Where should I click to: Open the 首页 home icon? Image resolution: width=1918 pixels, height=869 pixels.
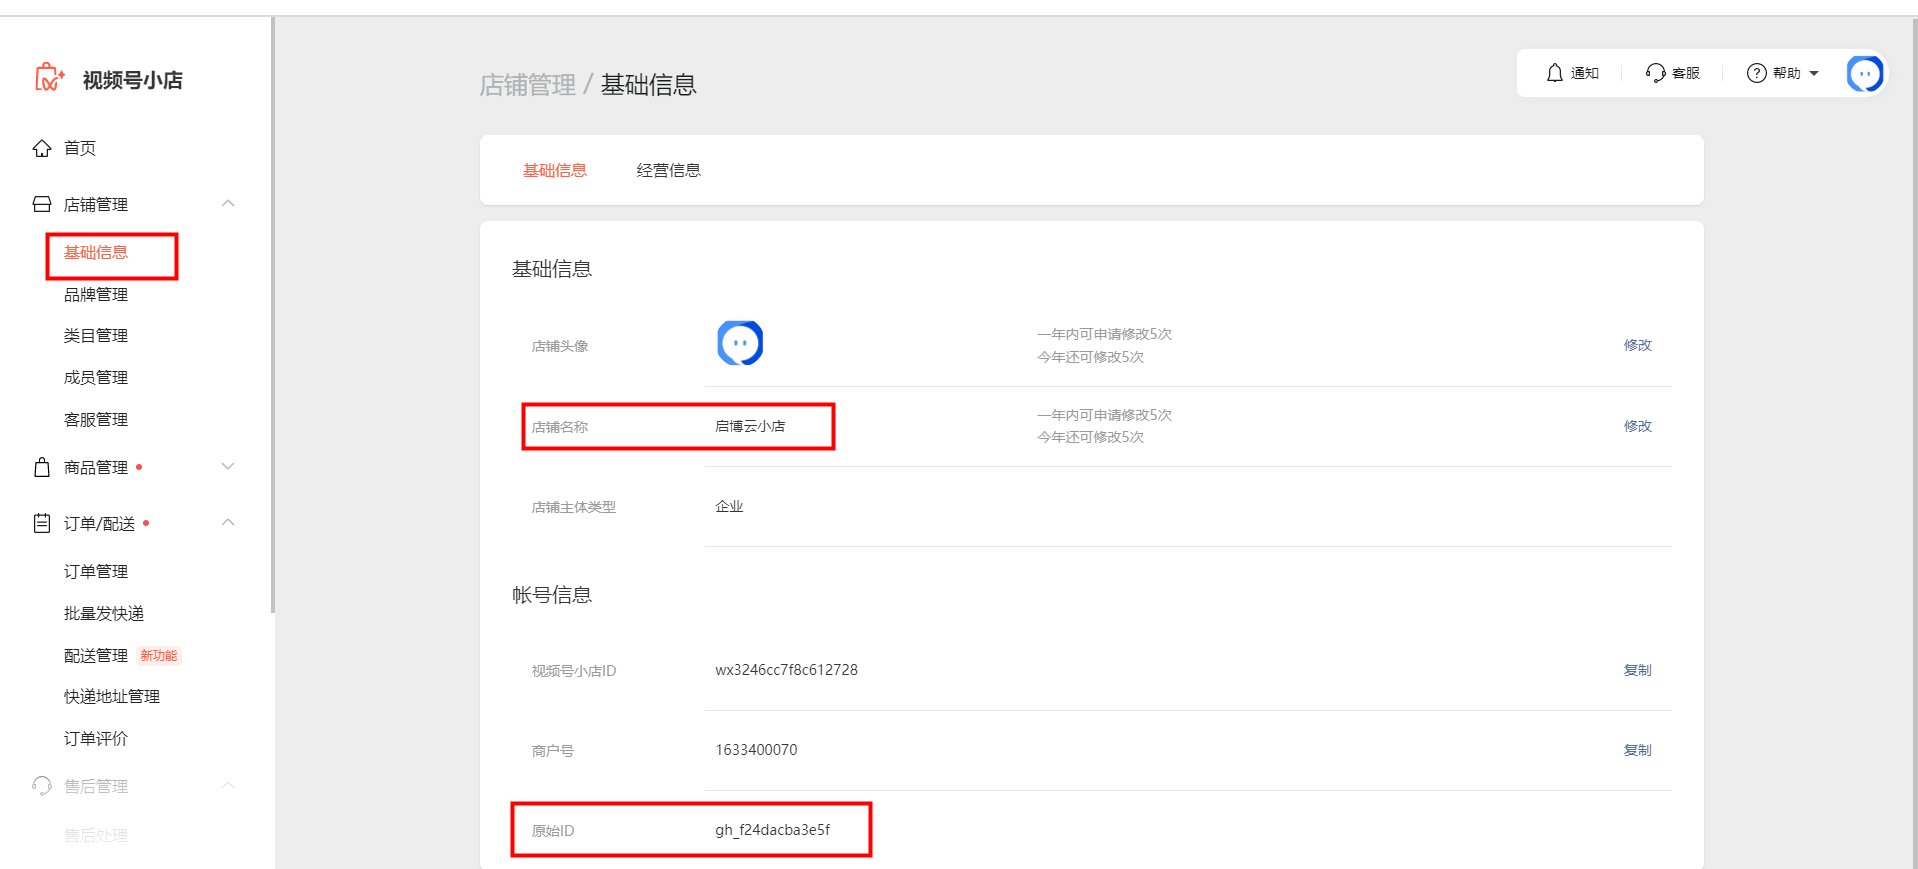42,148
